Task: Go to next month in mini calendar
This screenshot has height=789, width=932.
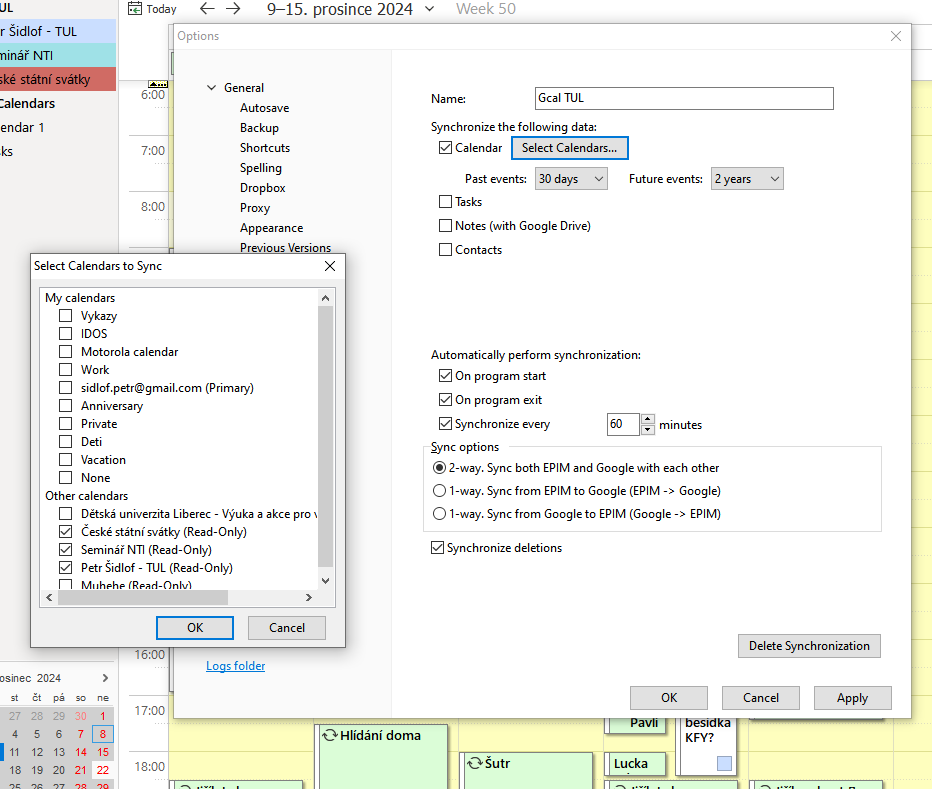Action: (x=105, y=678)
